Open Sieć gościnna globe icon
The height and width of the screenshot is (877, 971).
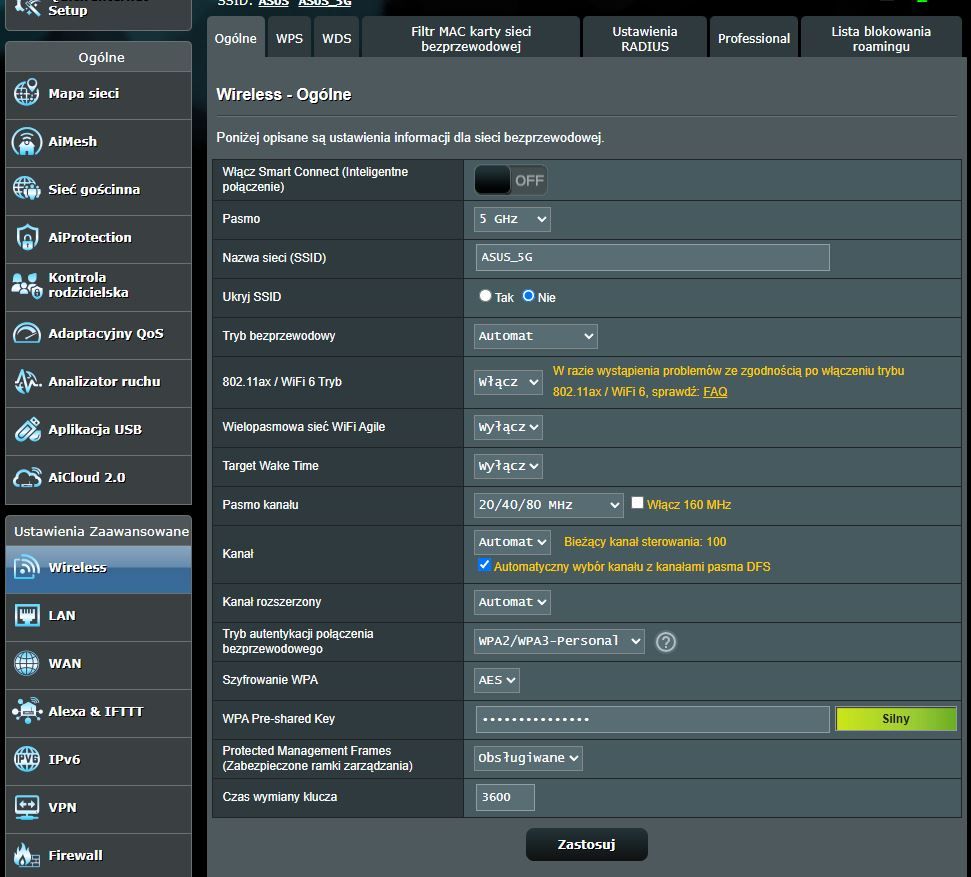[27, 189]
